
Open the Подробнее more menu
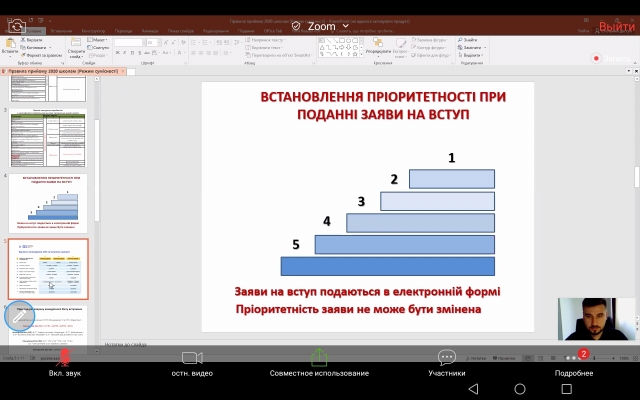pyautogui.click(x=574, y=362)
